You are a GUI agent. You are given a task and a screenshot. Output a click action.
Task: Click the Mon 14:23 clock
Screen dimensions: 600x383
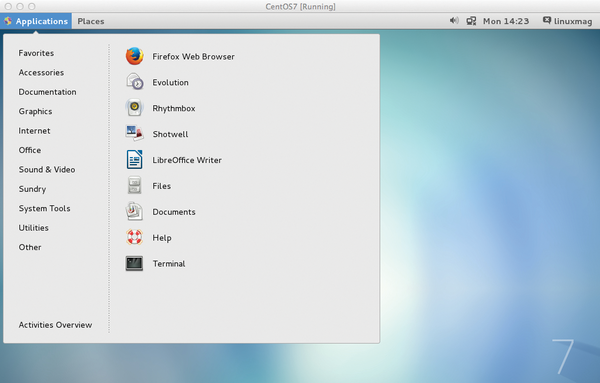point(506,21)
